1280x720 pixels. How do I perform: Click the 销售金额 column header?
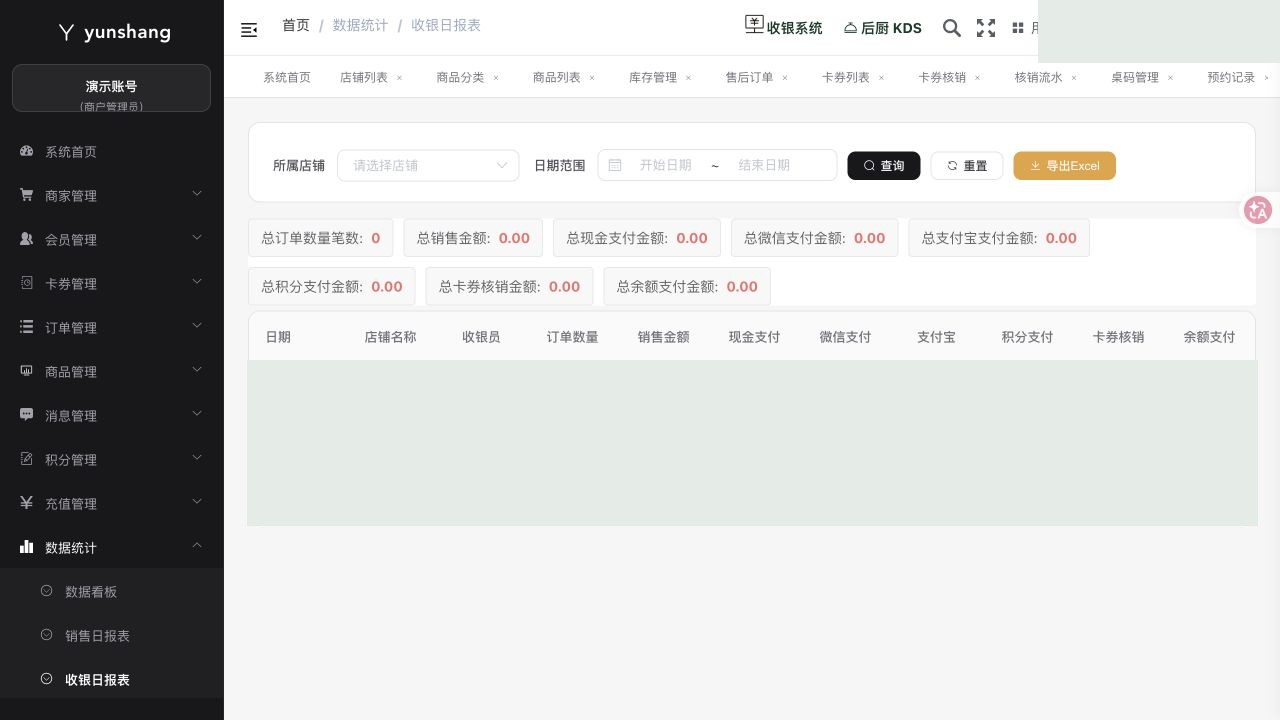pos(663,337)
